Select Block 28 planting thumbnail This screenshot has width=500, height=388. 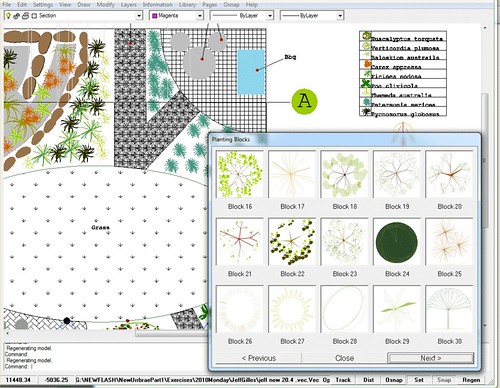pyautogui.click(x=344, y=309)
